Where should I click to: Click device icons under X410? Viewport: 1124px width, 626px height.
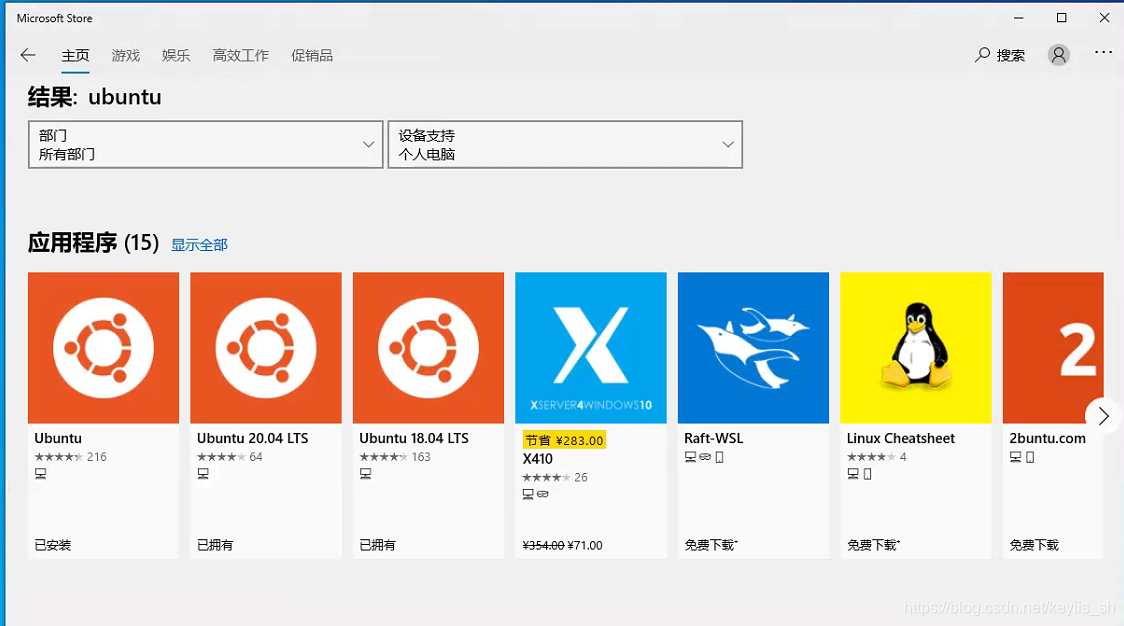click(535, 494)
